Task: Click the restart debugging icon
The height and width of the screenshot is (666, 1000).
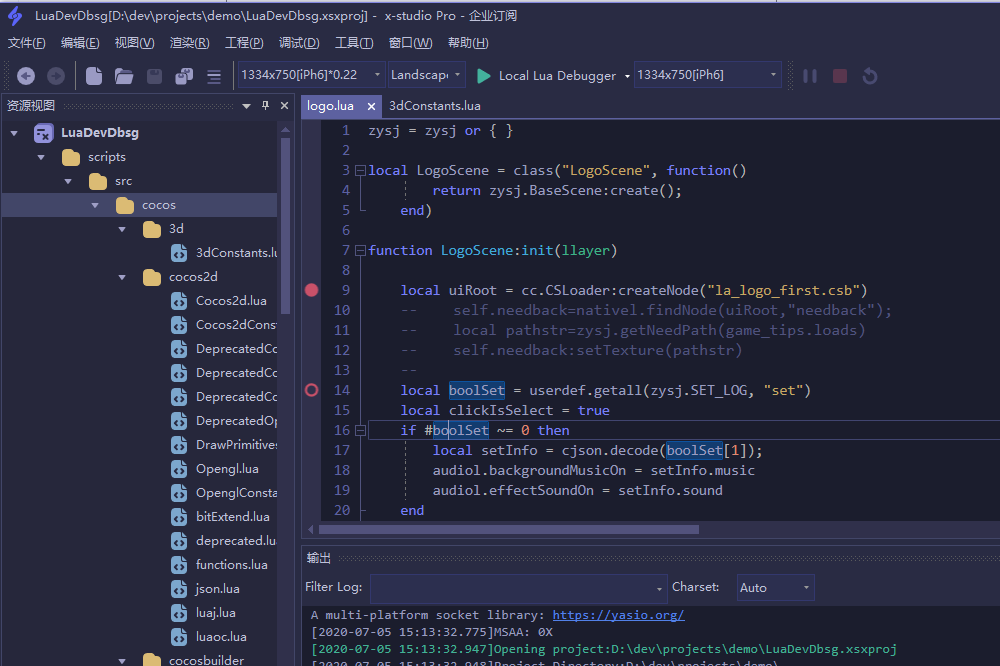Action: (870, 76)
